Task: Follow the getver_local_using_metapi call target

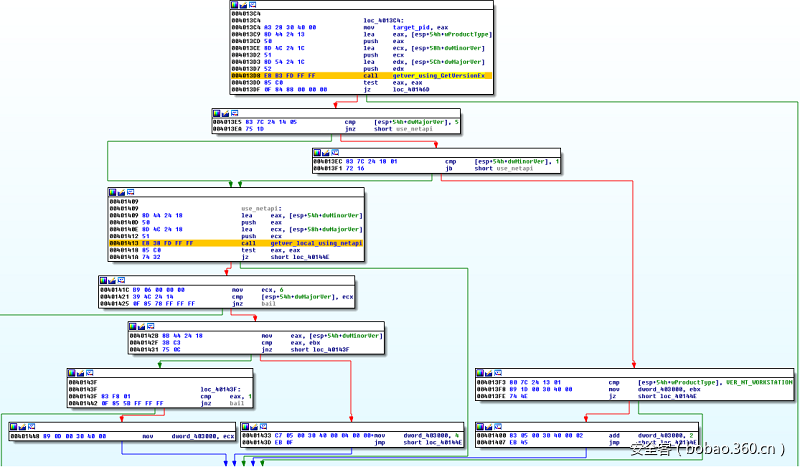Action: click(316, 243)
